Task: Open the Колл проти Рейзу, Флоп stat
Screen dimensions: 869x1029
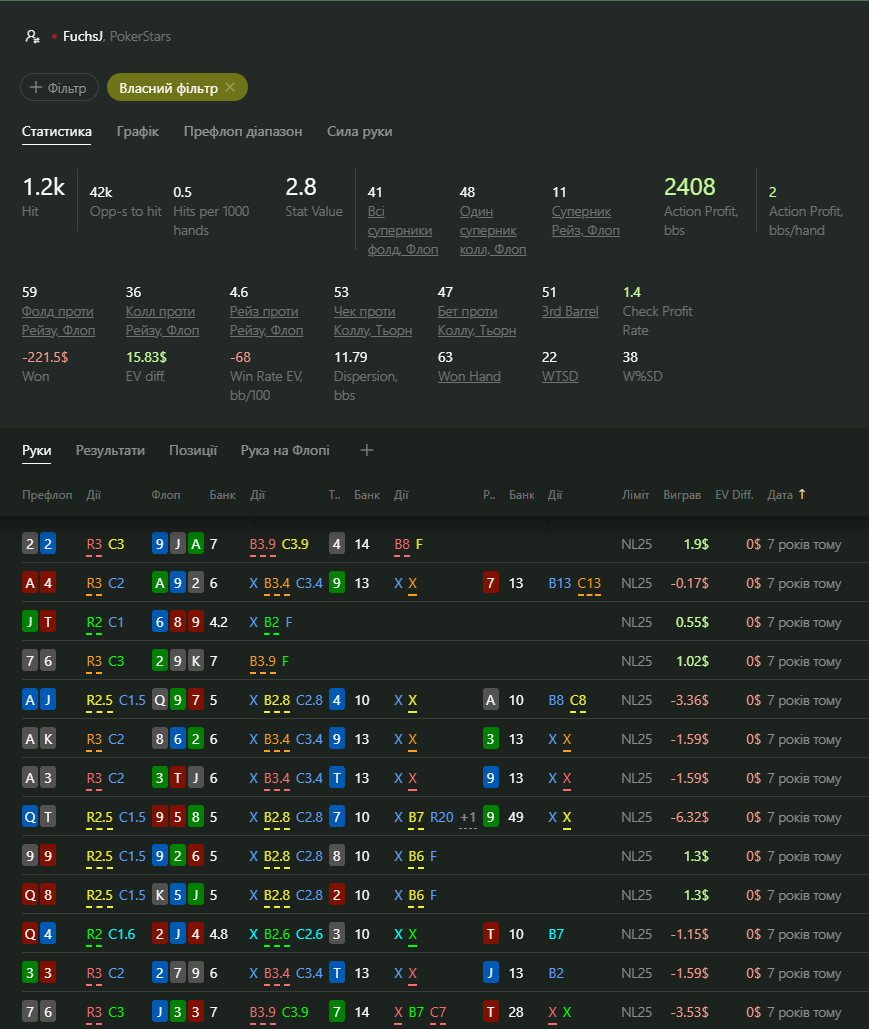Action: [x=162, y=321]
